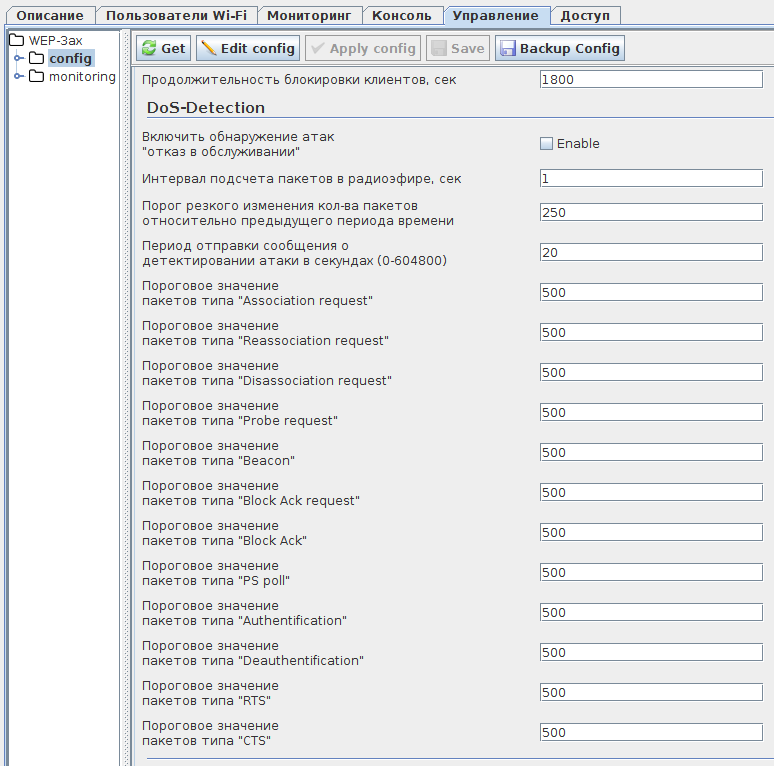Open the Пользователи Wi-Fi tab

pyautogui.click(x=176, y=15)
